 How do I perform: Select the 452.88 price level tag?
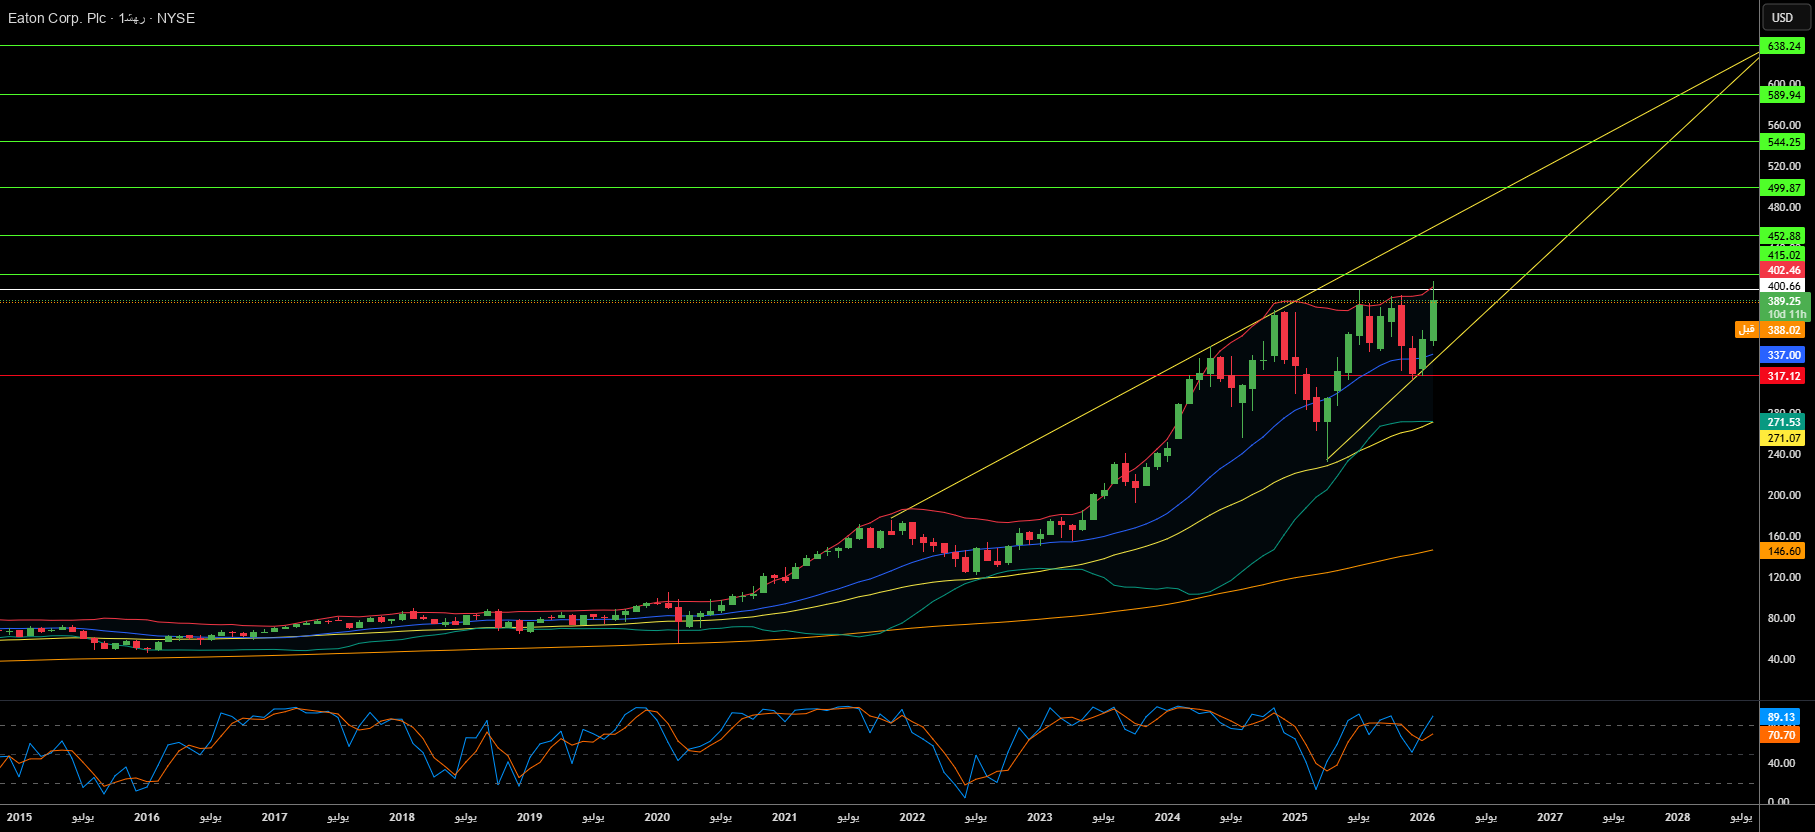click(x=1783, y=236)
